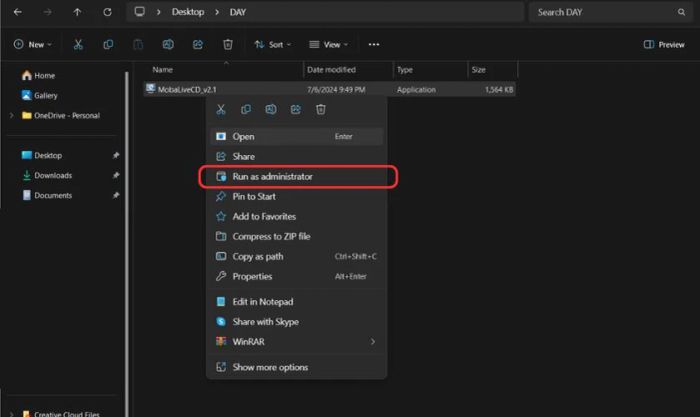The width and height of the screenshot is (700, 417).
Task: Choose Compress to ZIP file
Action: 296,237
